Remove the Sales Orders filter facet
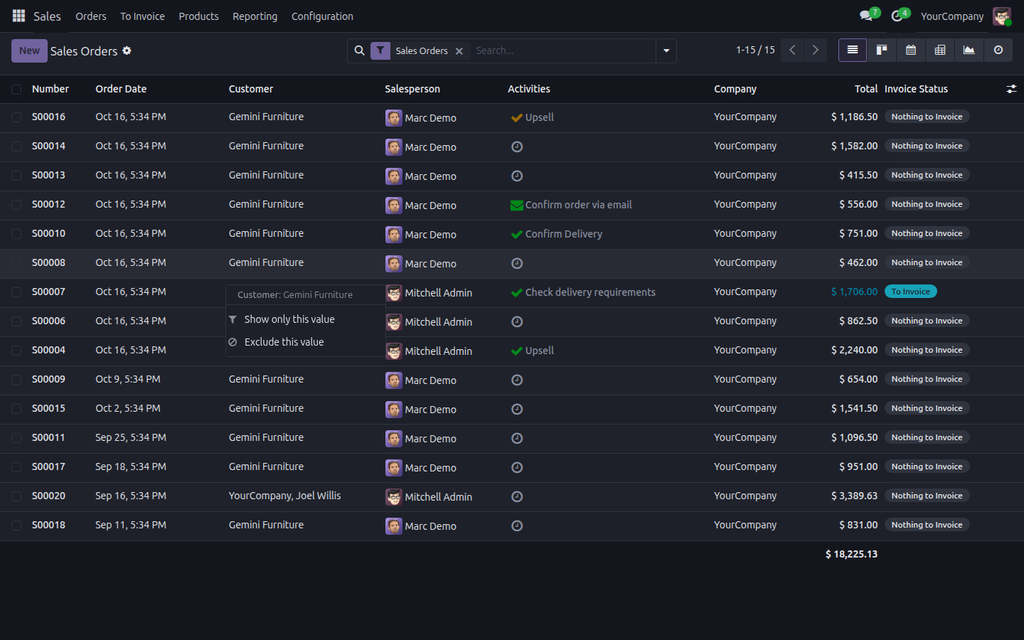Image resolution: width=1024 pixels, height=640 pixels. (x=459, y=51)
